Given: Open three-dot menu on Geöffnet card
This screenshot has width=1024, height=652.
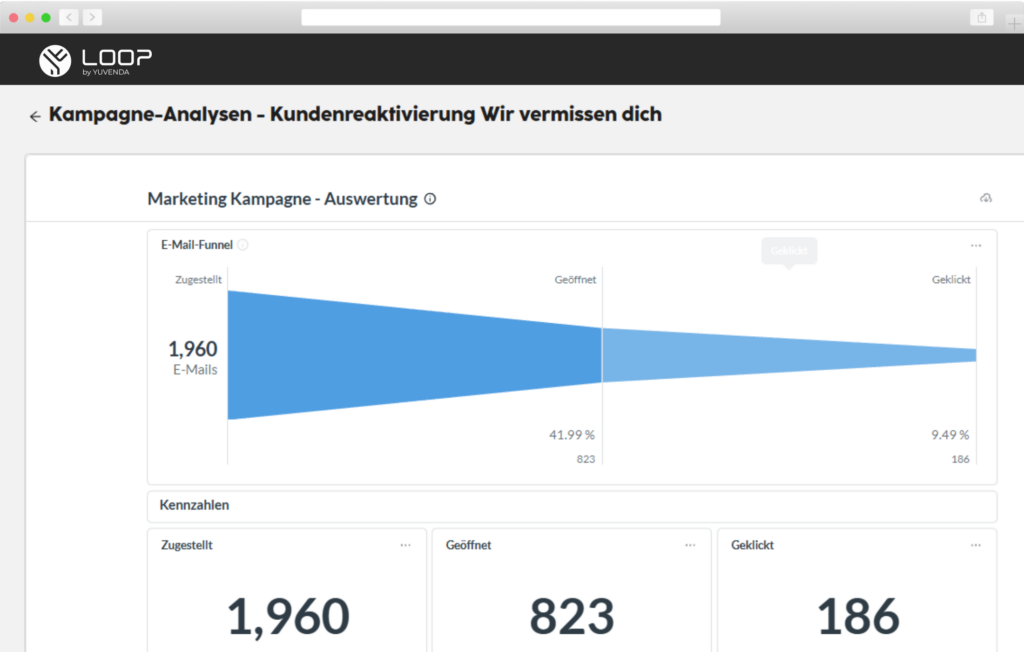Looking at the screenshot, I should tap(690, 545).
